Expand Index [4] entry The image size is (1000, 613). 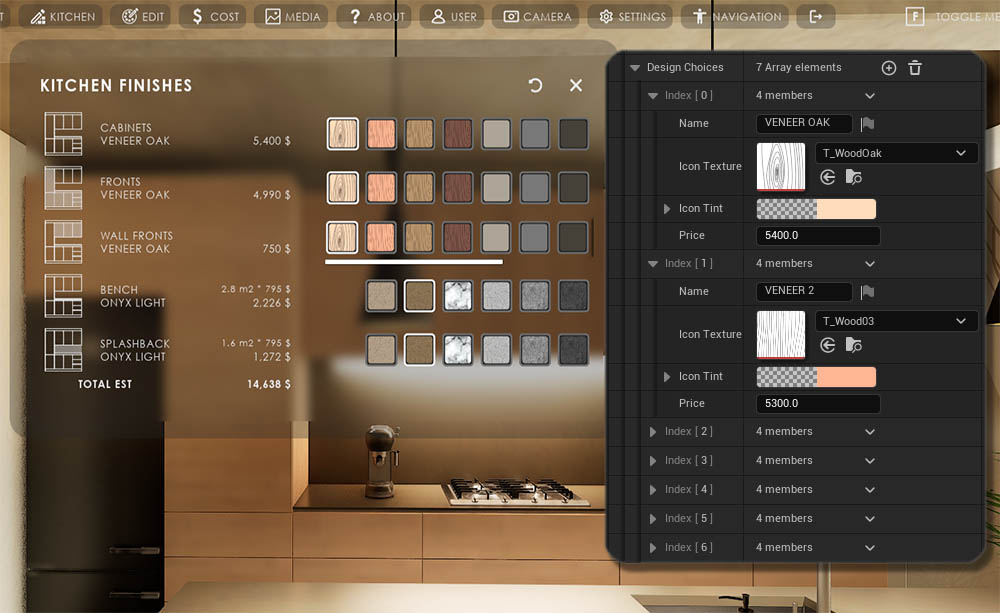pos(652,490)
